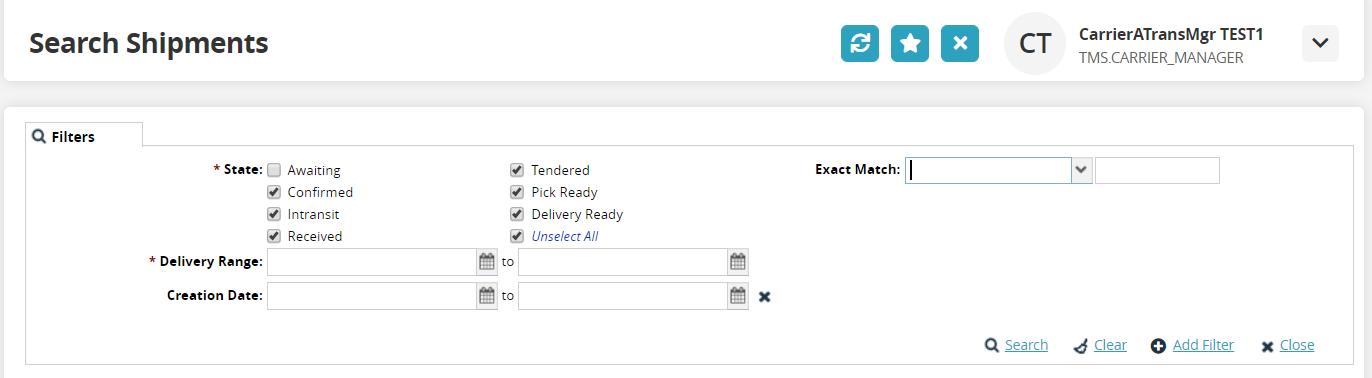Toggle the Unselect All checkbox
The image size is (1372, 378).
tap(517, 236)
